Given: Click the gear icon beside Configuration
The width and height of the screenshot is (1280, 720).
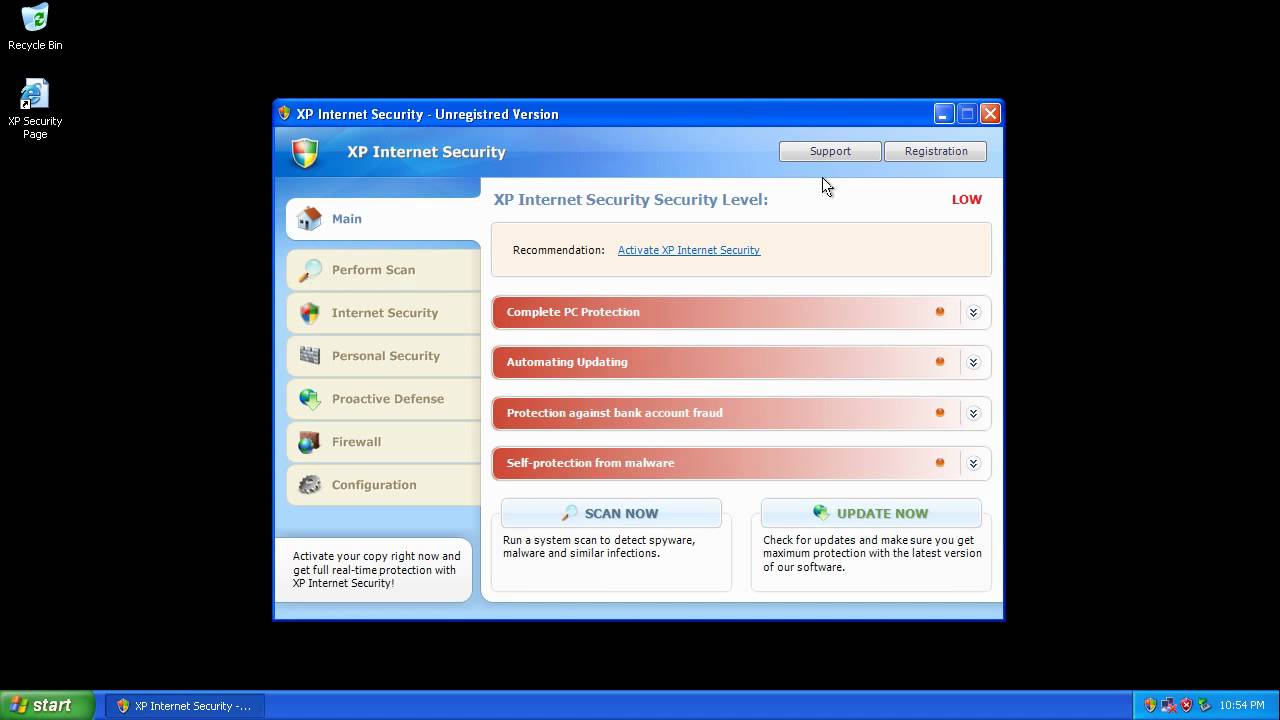Looking at the screenshot, I should click(310, 485).
